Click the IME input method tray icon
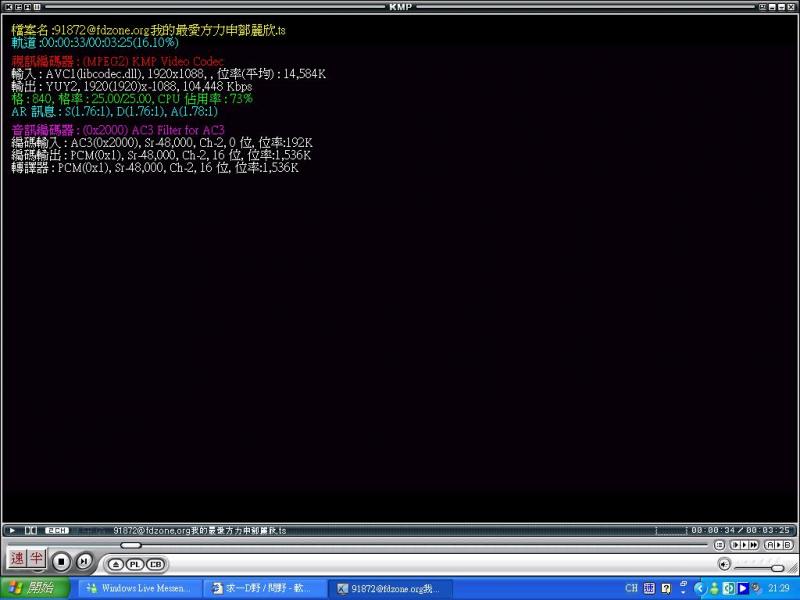This screenshot has width=800, height=600. click(x=649, y=588)
